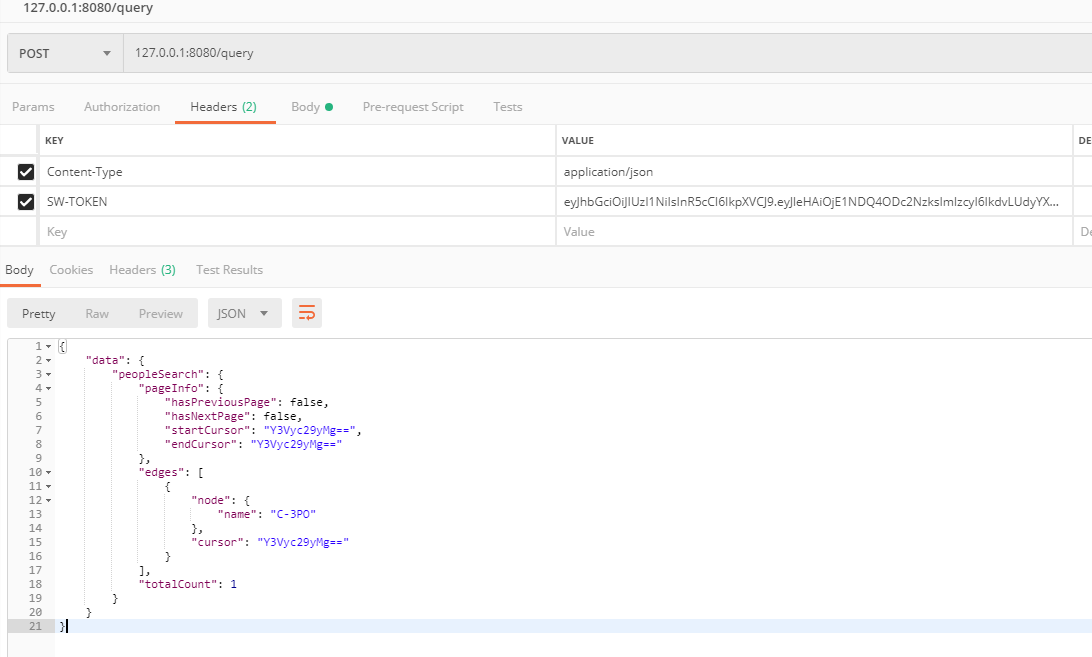This screenshot has height=657, width=1092.
Task: Click the "endCursor" key in the response
Action: point(201,444)
